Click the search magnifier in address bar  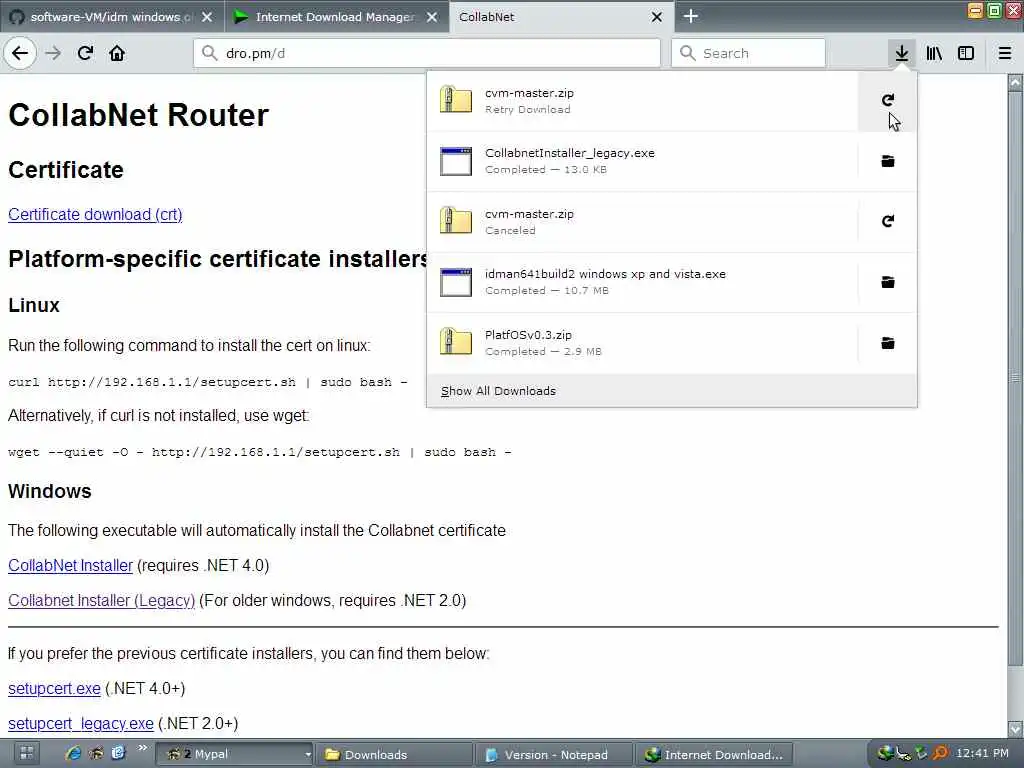(x=210, y=53)
